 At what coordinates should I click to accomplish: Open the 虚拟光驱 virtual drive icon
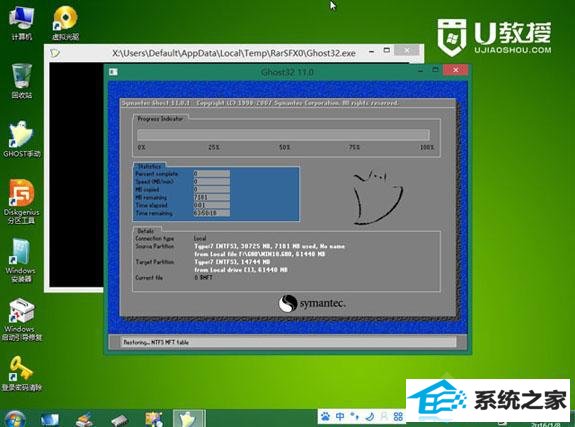[65, 23]
